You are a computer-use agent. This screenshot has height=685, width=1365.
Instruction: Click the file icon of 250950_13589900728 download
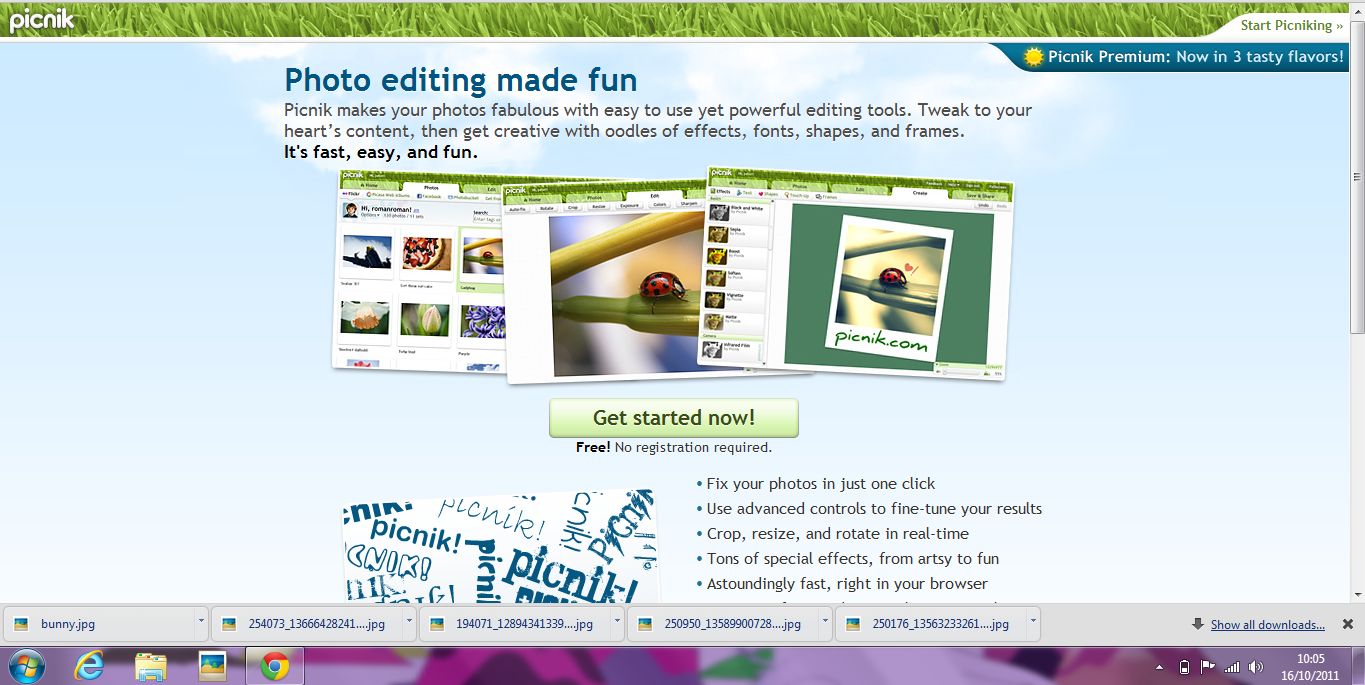click(645, 624)
